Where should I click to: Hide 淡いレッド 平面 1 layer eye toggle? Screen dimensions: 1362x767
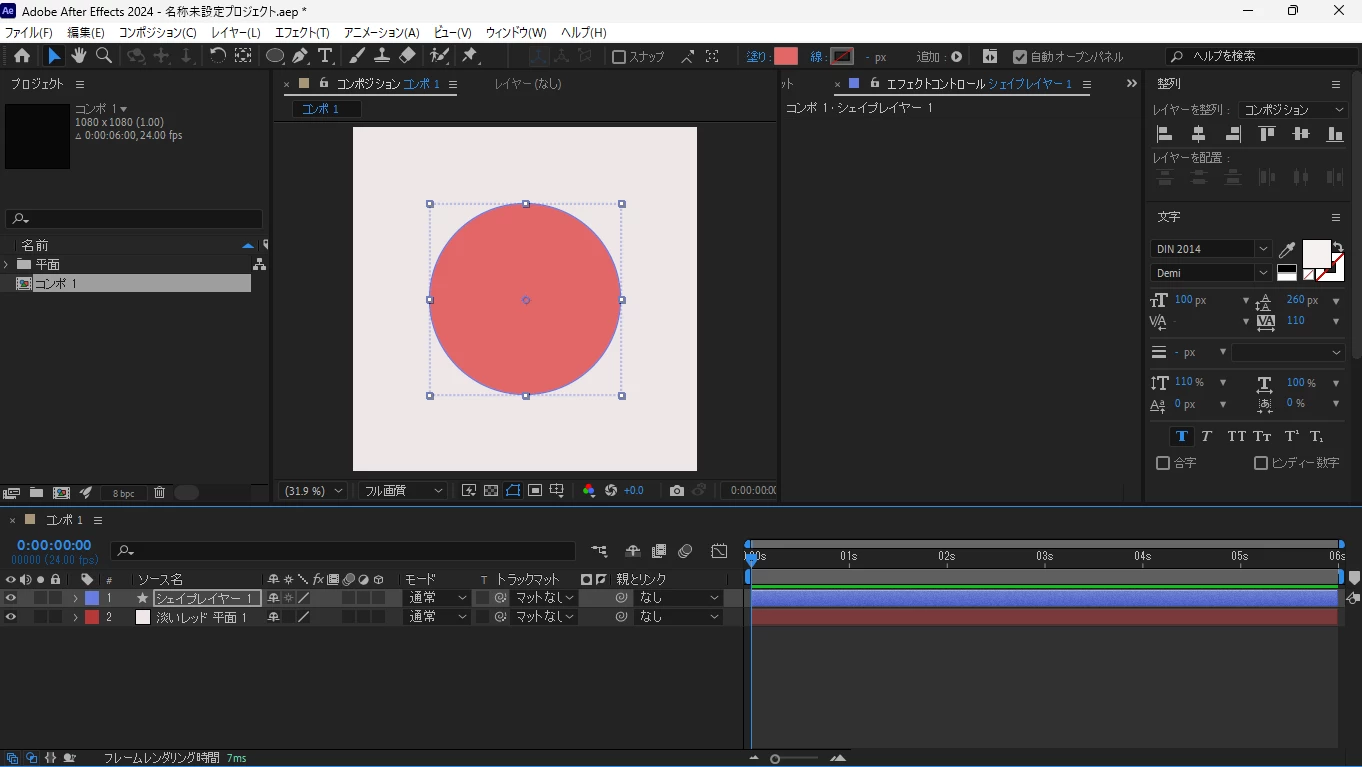click(x=11, y=617)
